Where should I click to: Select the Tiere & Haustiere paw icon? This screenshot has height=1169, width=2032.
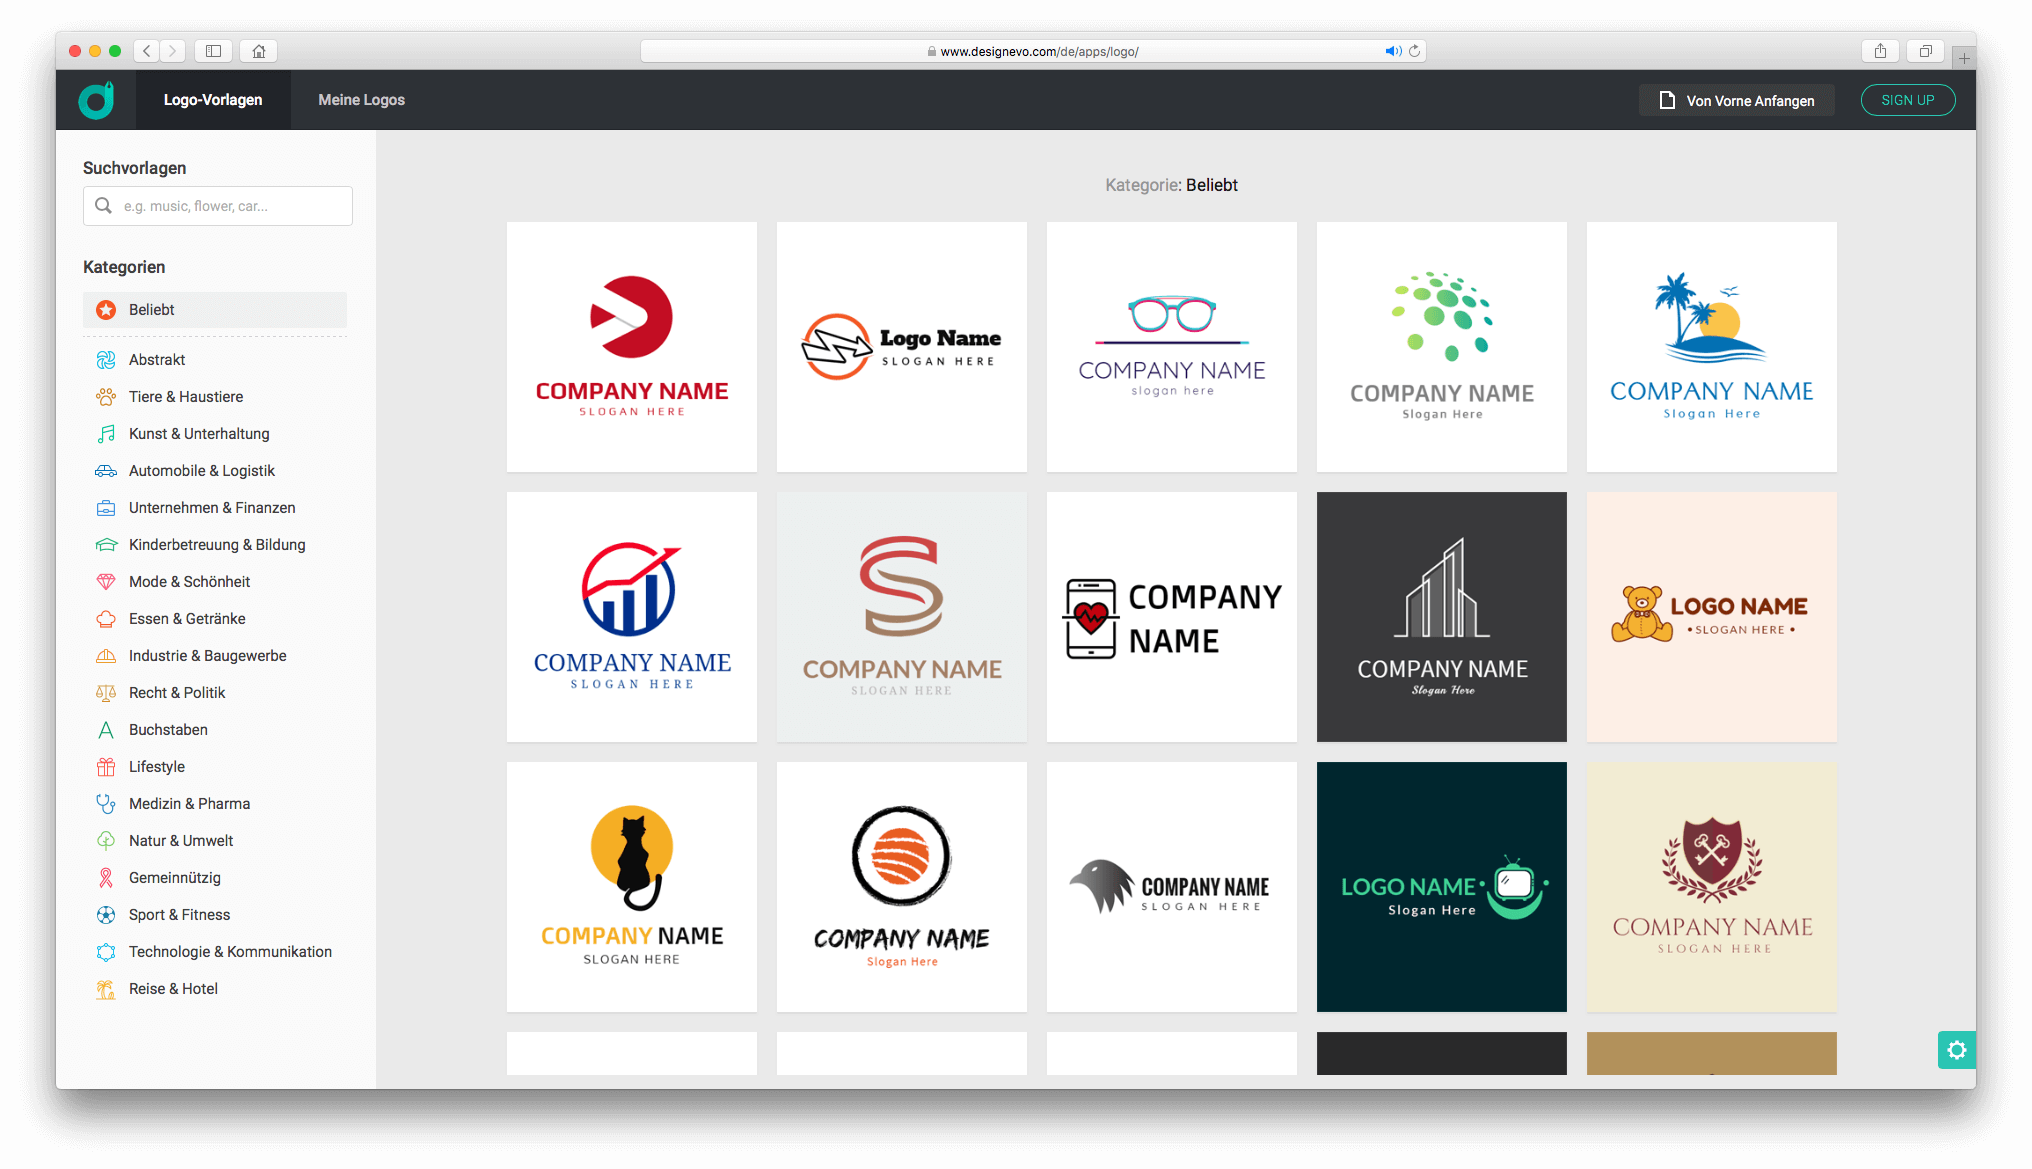pos(105,397)
